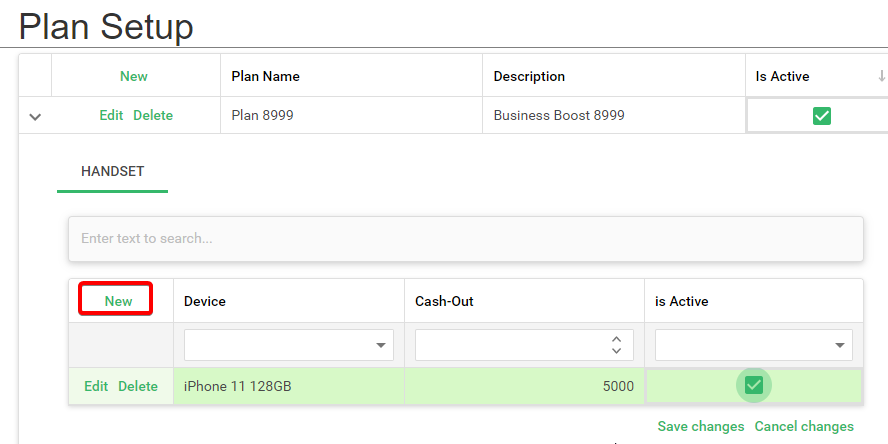Click Cancel changes
Viewport: 888px width, 444px height.
[x=804, y=426]
